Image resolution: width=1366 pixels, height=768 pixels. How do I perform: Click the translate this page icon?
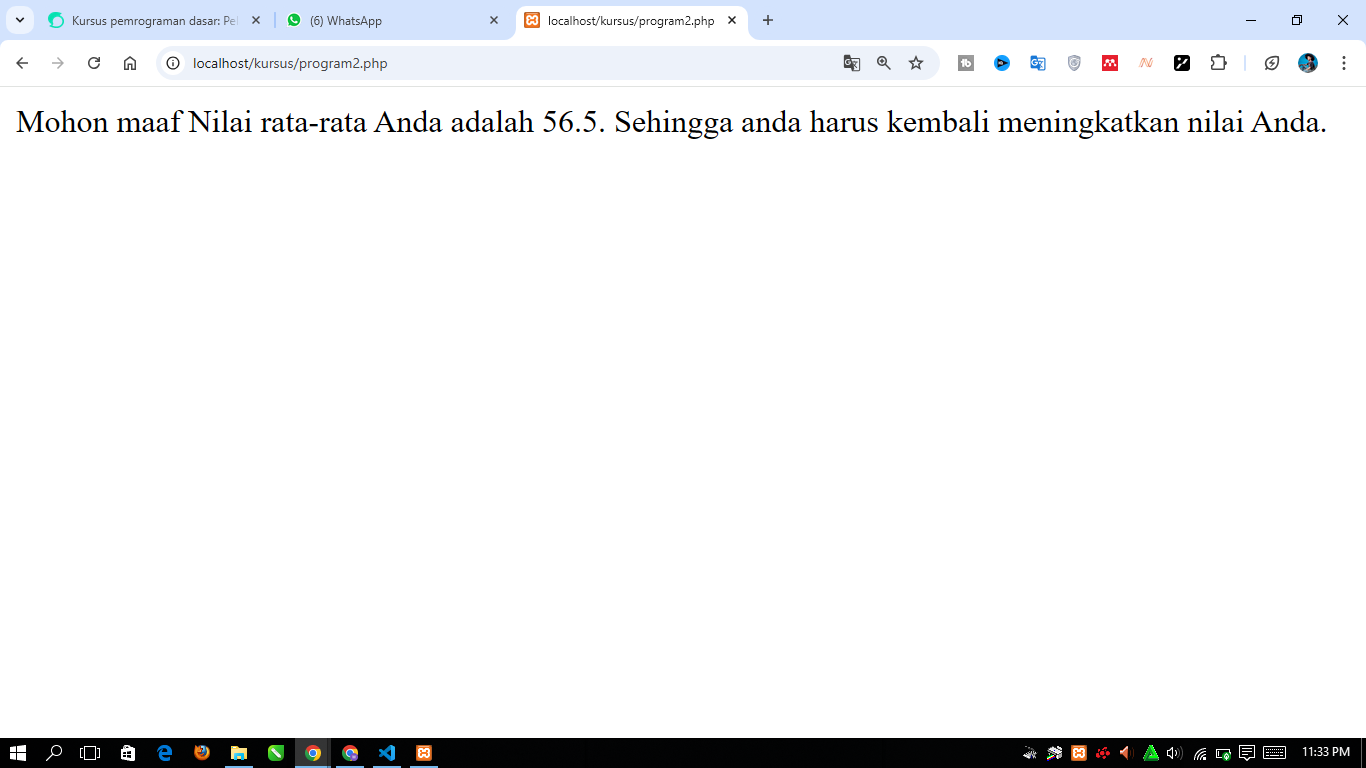coord(852,63)
